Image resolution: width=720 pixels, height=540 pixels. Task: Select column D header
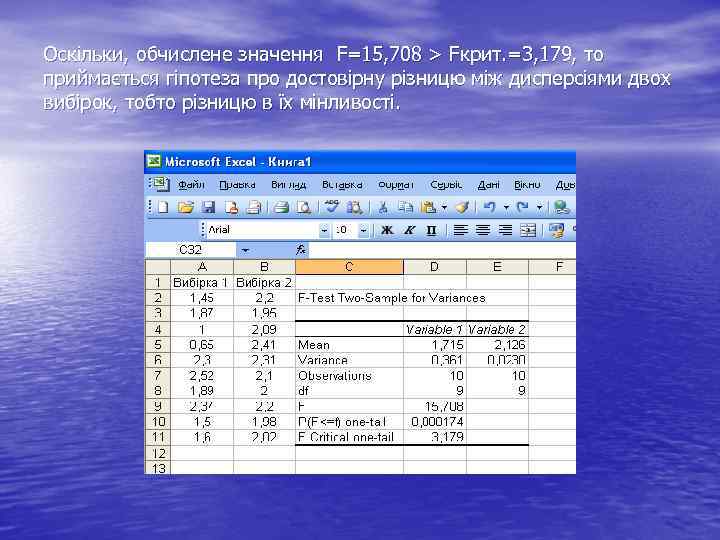(x=434, y=267)
